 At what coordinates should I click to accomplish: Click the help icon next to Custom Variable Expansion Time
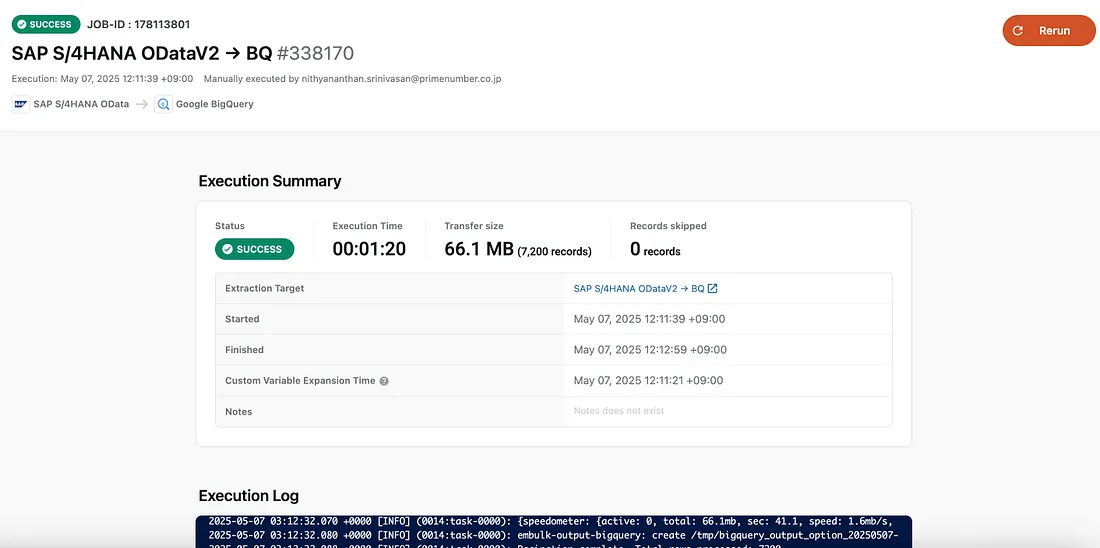(x=384, y=381)
